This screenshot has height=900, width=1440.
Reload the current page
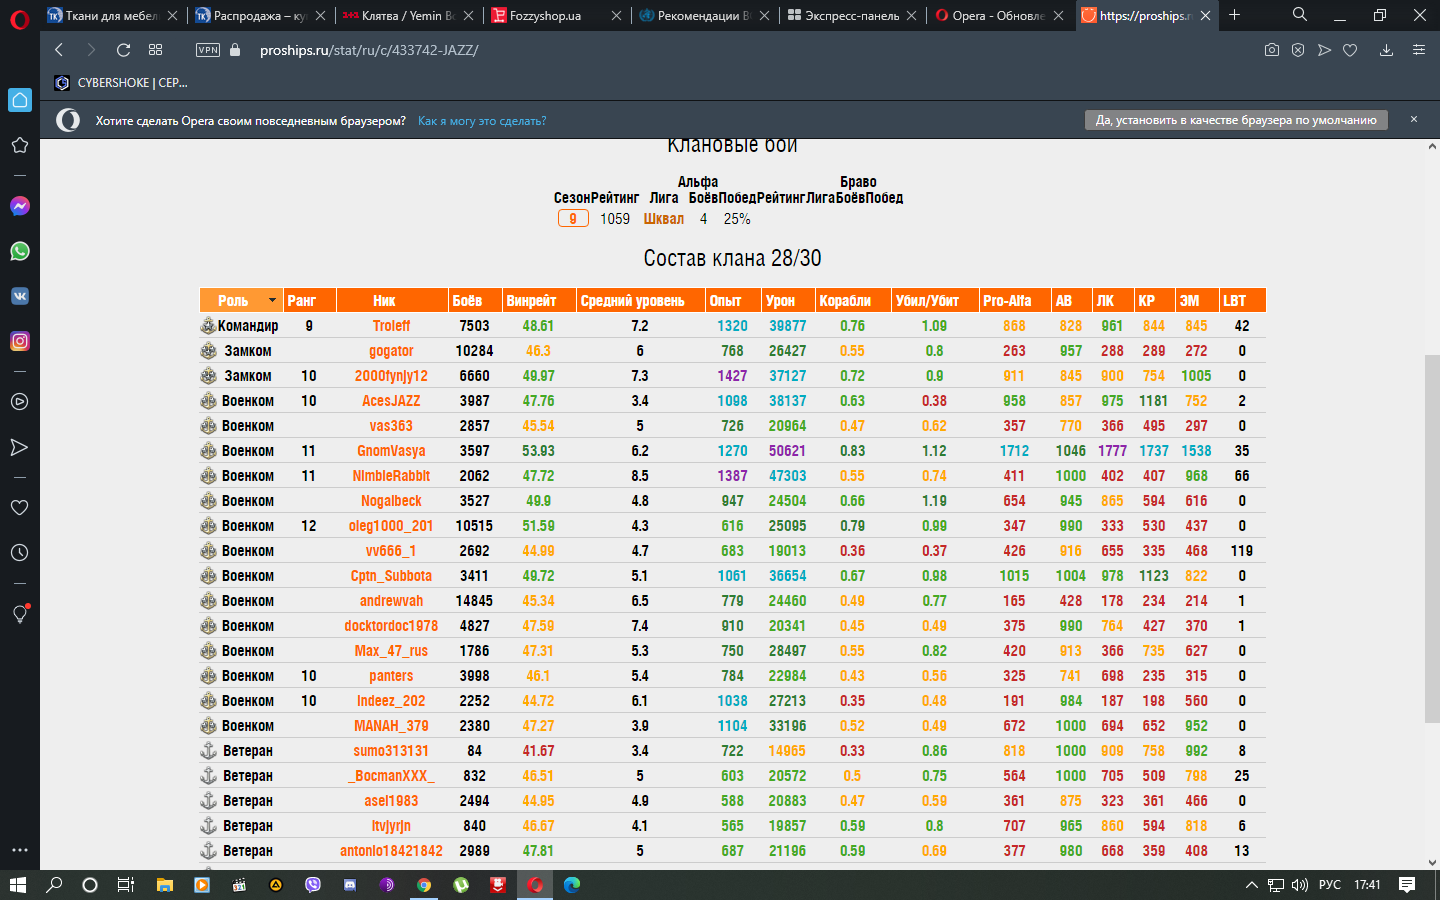pos(123,50)
